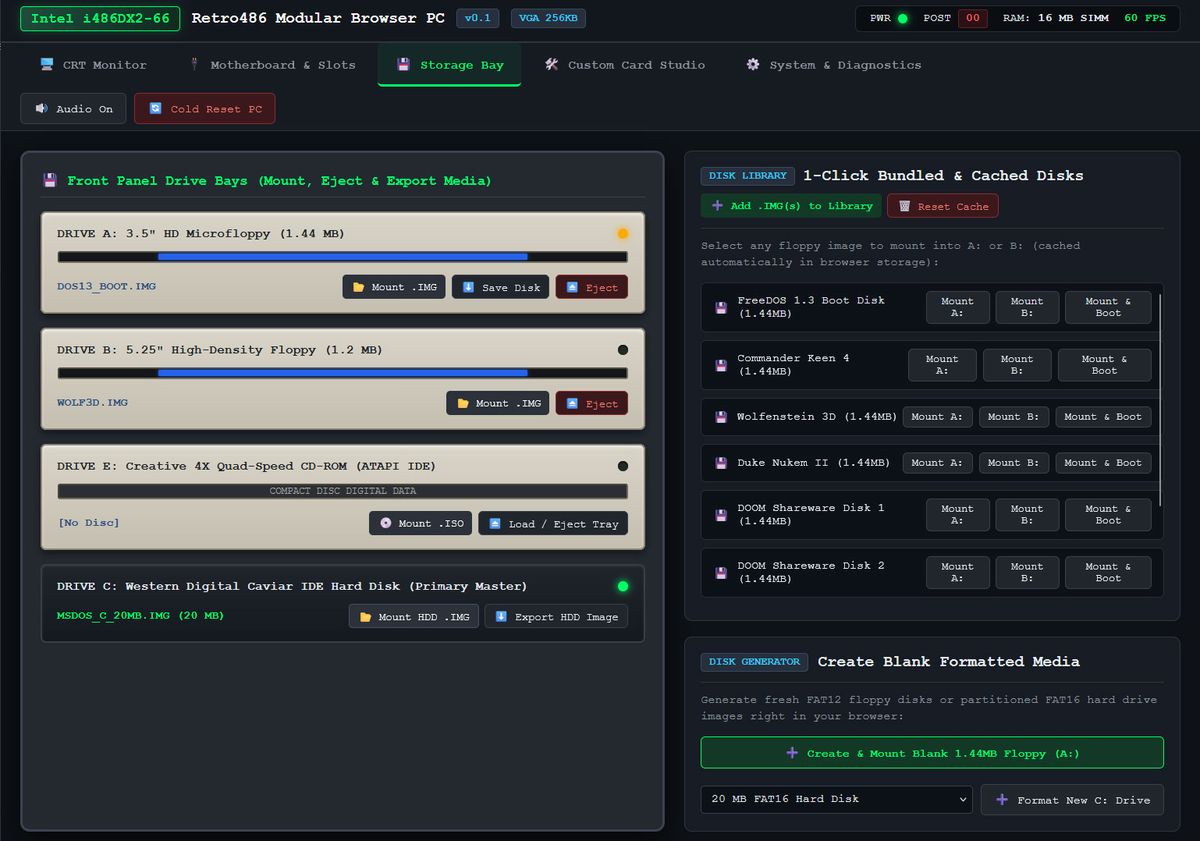
Task: Export the HDD image from Drive C
Action: point(557,616)
